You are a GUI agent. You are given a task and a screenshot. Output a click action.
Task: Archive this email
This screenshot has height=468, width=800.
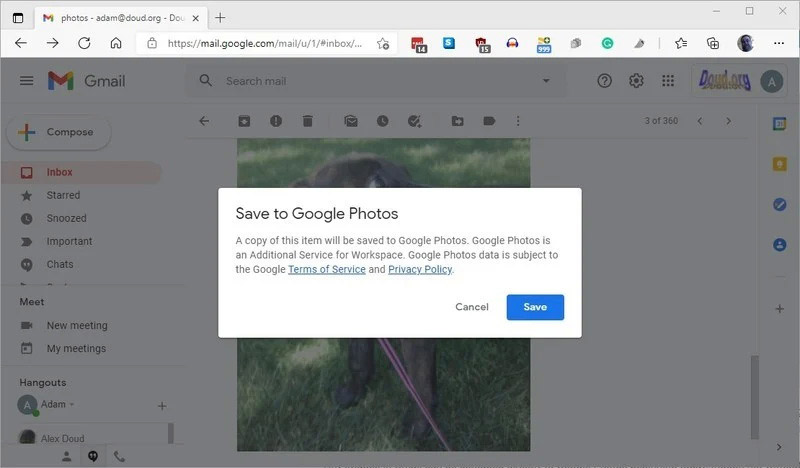pos(244,121)
